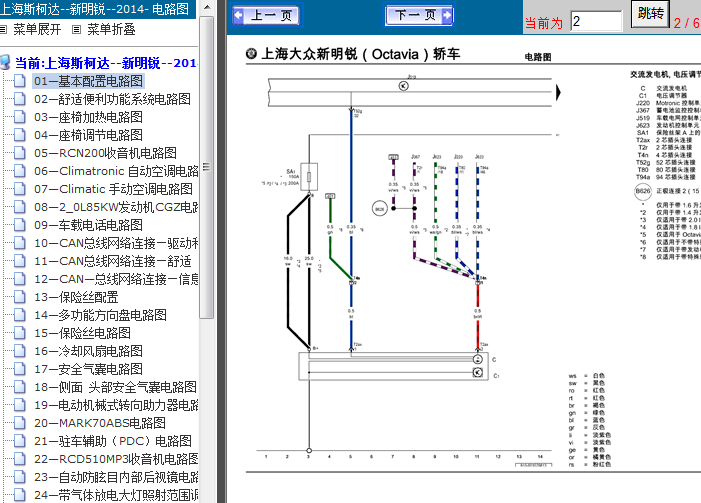This screenshot has width=701, height=503.
Task: Open 15—保险丝电路图
Action: [82, 333]
